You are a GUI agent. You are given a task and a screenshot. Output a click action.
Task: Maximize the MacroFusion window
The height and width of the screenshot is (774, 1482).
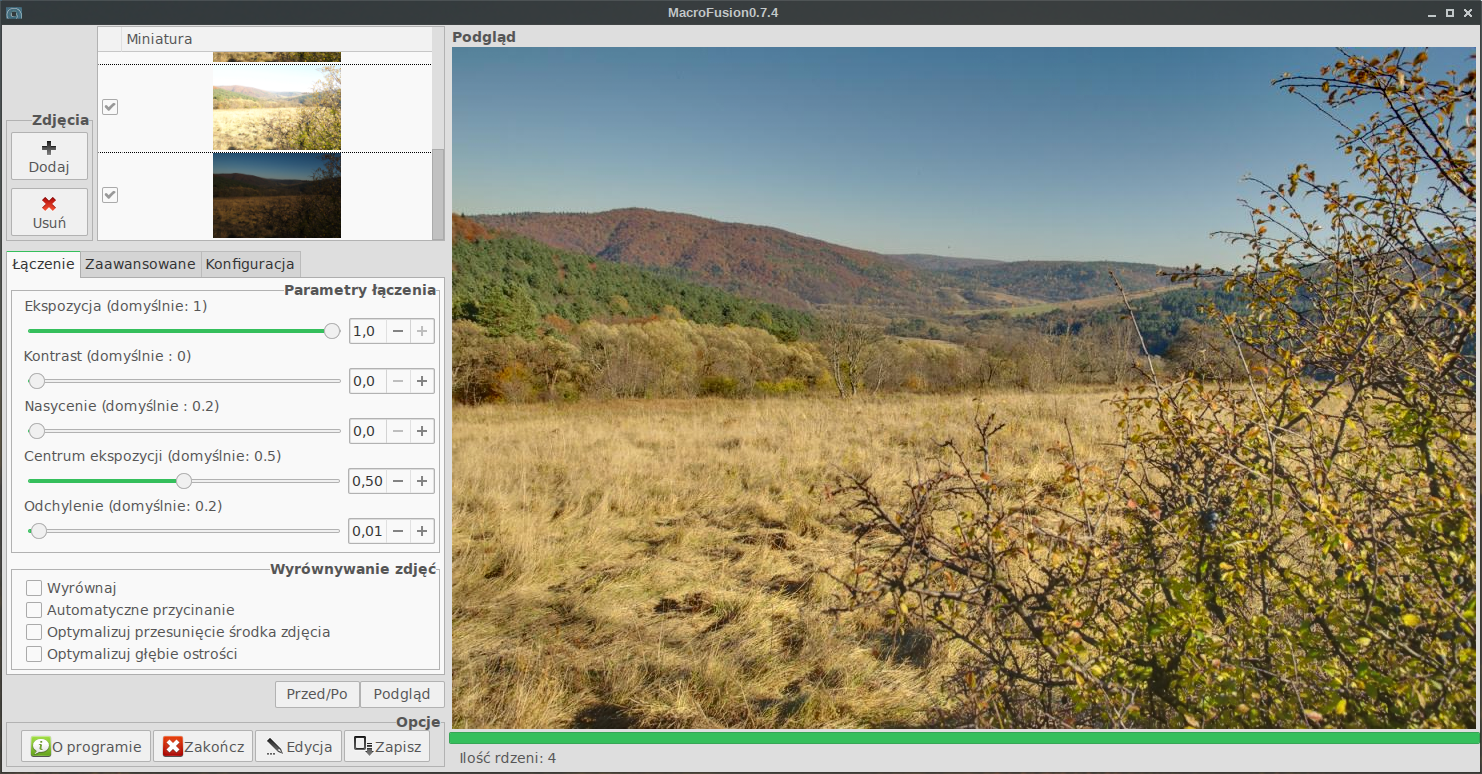[1450, 12]
